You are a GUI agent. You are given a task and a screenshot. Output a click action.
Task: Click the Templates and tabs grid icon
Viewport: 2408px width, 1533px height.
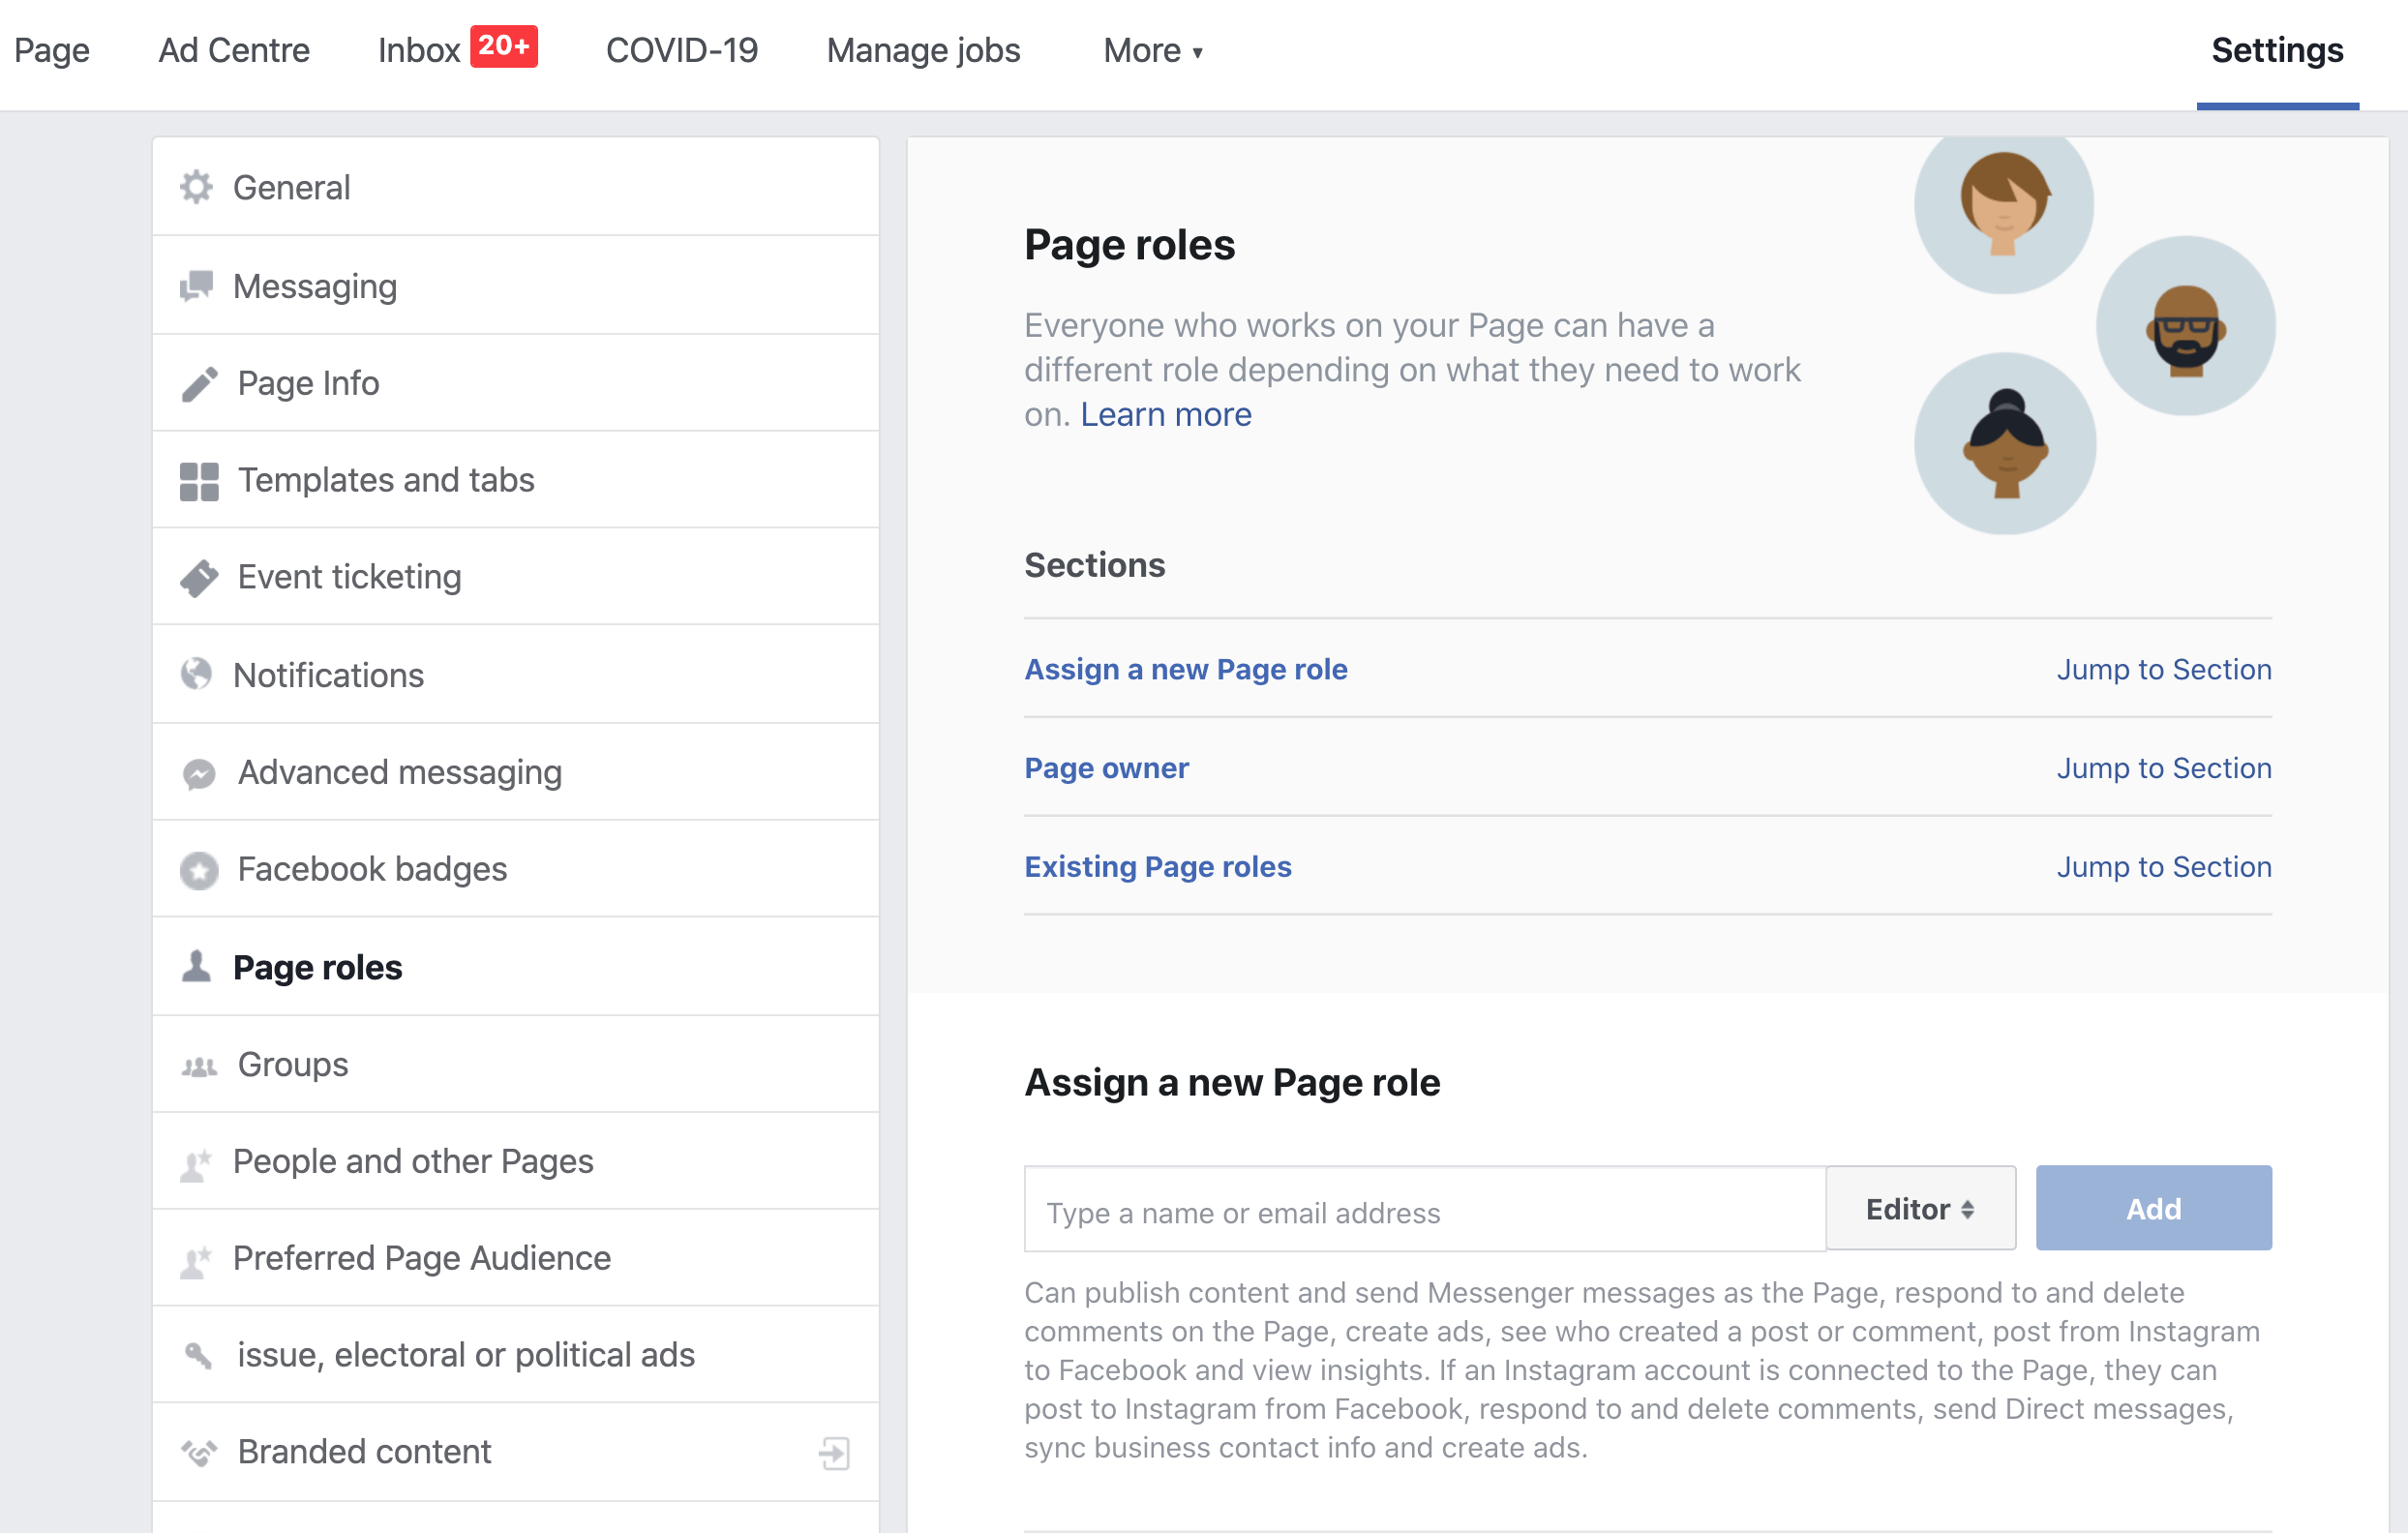pyautogui.click(x=198, y=480)
